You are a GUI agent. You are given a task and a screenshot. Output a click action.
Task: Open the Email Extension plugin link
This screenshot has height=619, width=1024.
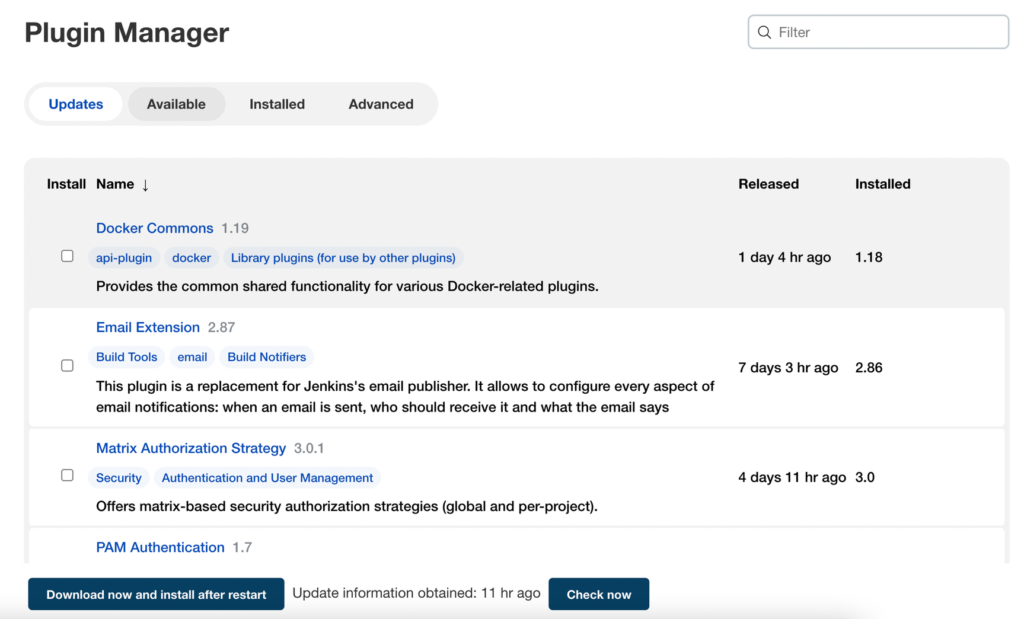[x=148, y=327]
